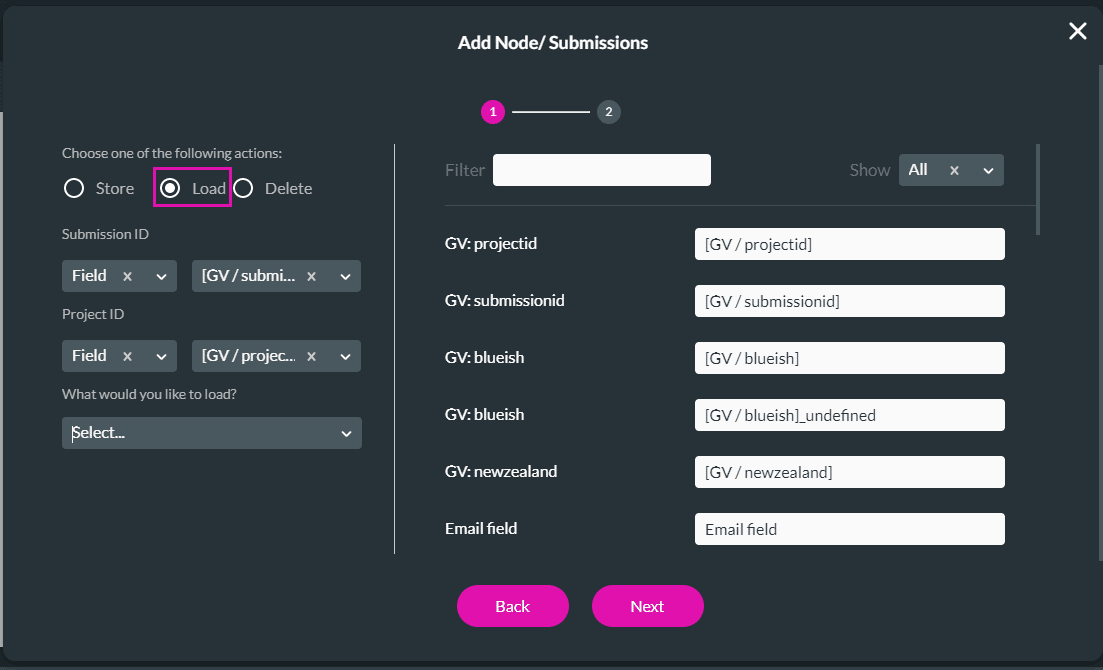This screenshot has height=670, width=1103.
Task: Click the Back button
Action: [512, 606]
